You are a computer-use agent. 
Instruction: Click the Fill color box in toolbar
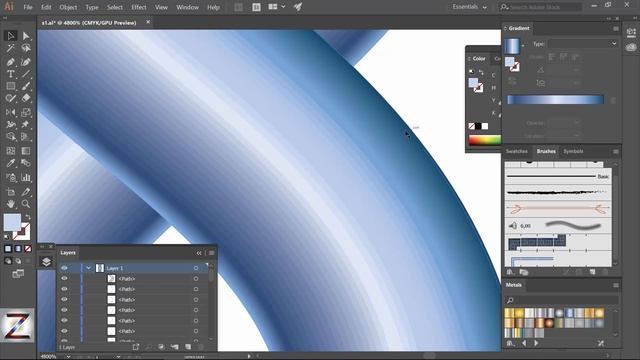[12, 222]
